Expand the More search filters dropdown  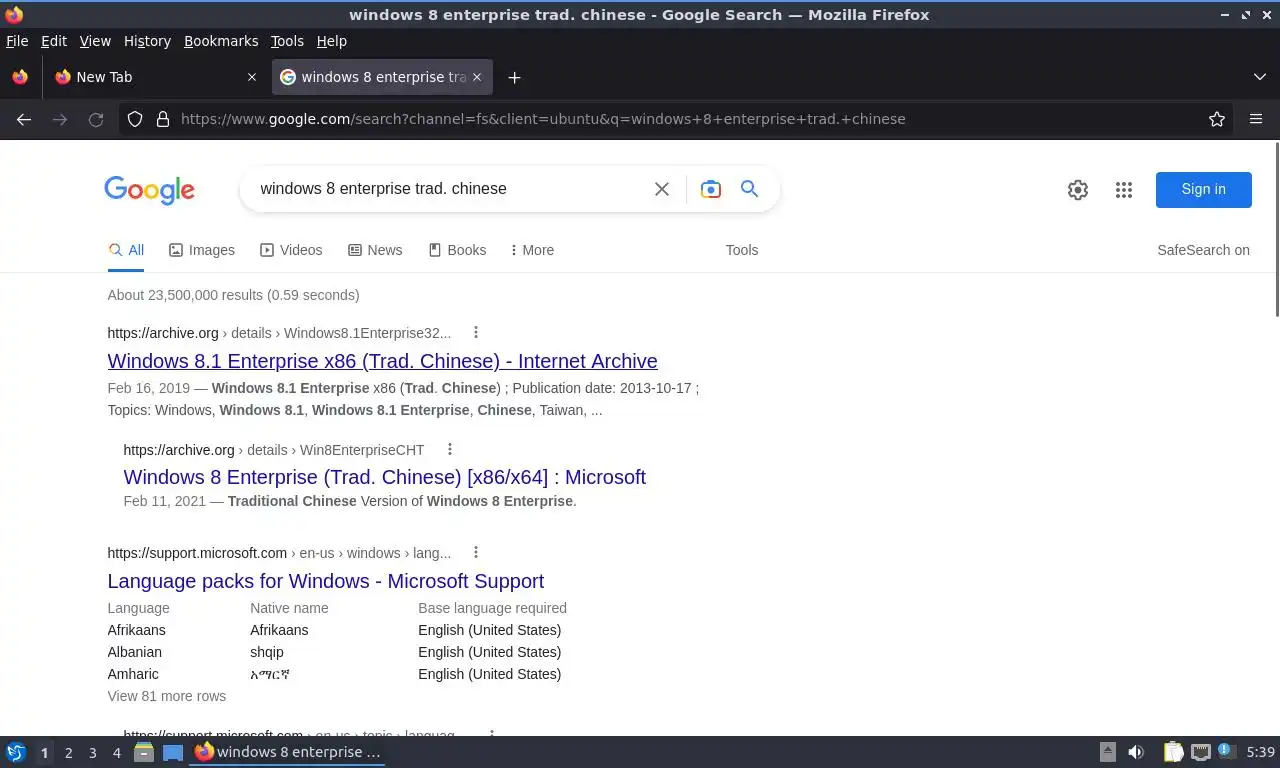532,250
